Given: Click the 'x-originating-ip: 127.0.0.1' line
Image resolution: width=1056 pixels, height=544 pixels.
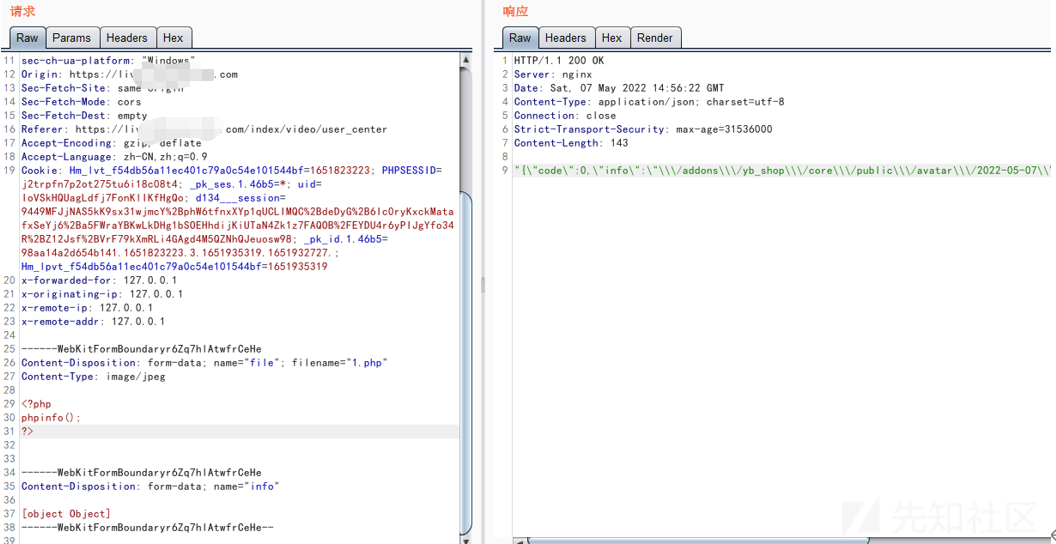Looking at the screenshot, I should click(x=102, y=294).
